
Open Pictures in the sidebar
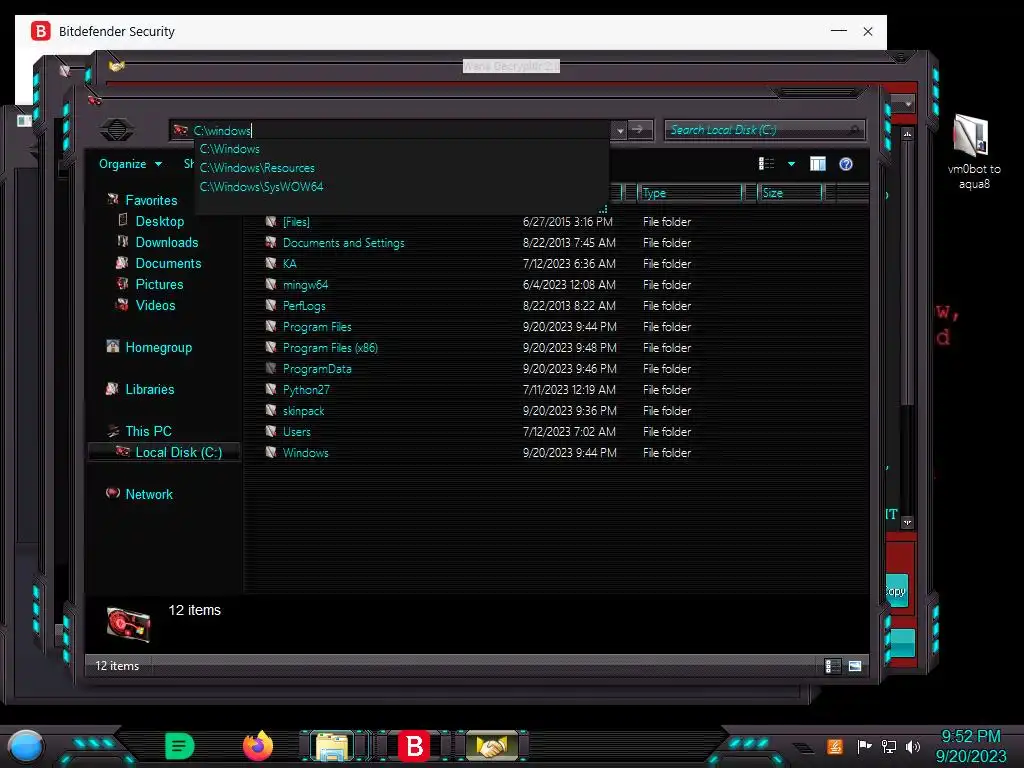159,284
